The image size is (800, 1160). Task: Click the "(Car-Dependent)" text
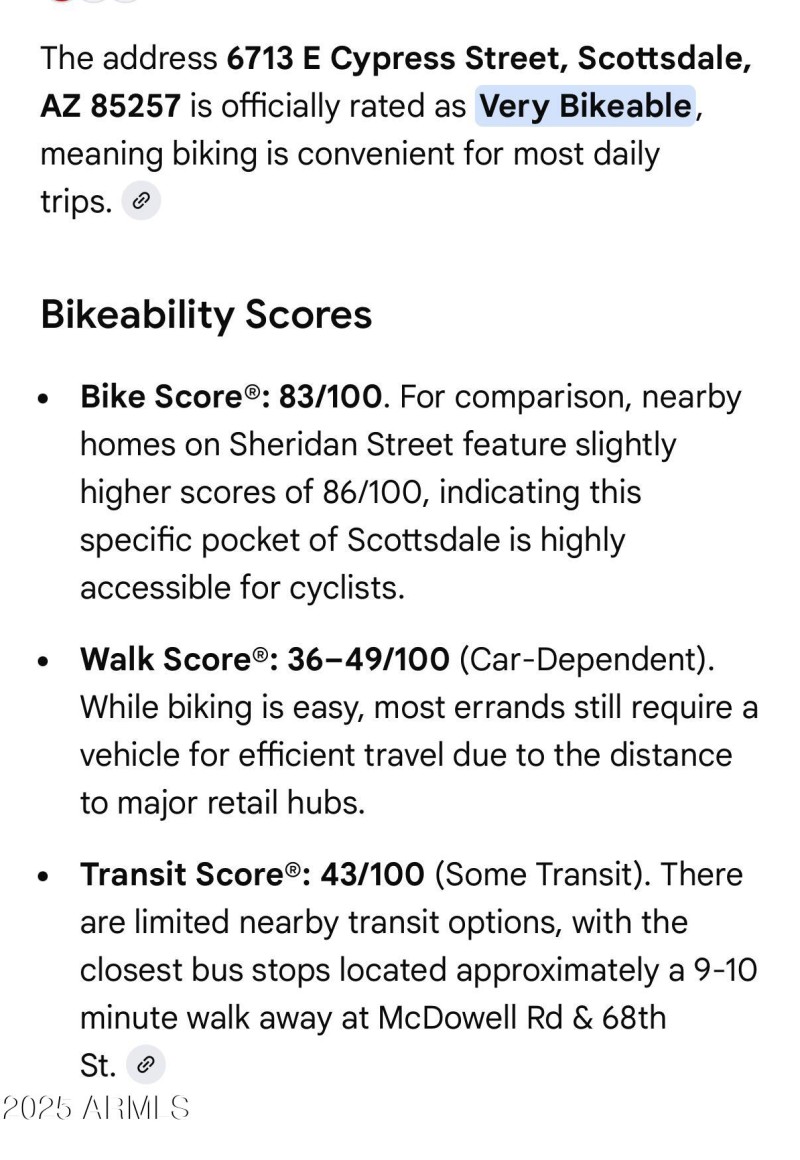pos(588,659)
